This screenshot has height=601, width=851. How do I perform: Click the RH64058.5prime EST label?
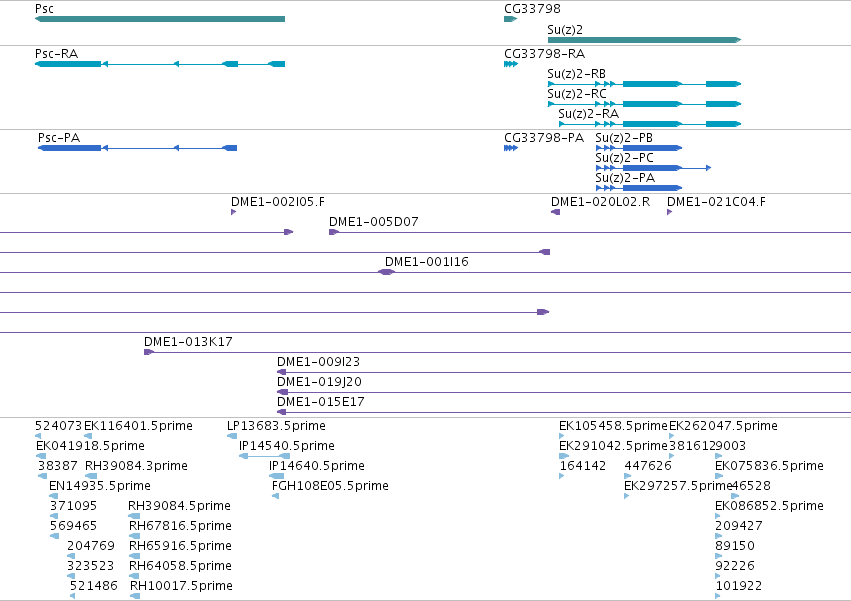pyautogui.click(x=180, y=566)
